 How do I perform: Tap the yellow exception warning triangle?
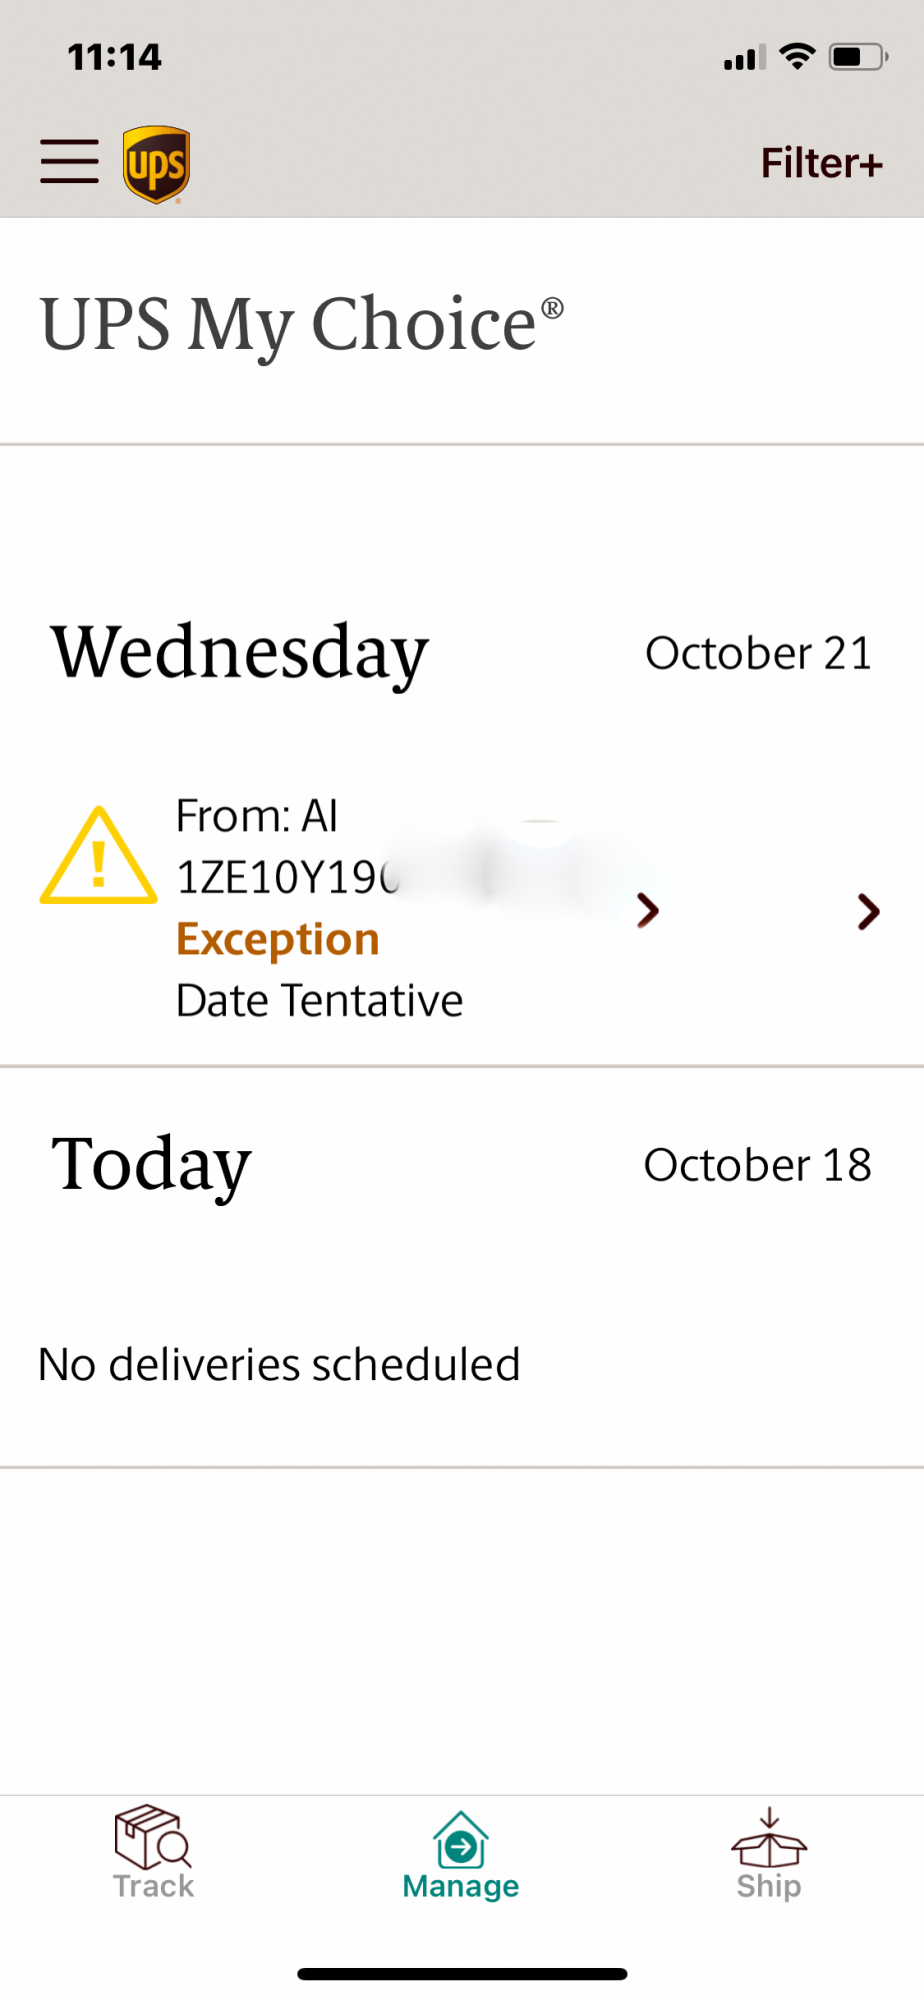tap(98, 856)
